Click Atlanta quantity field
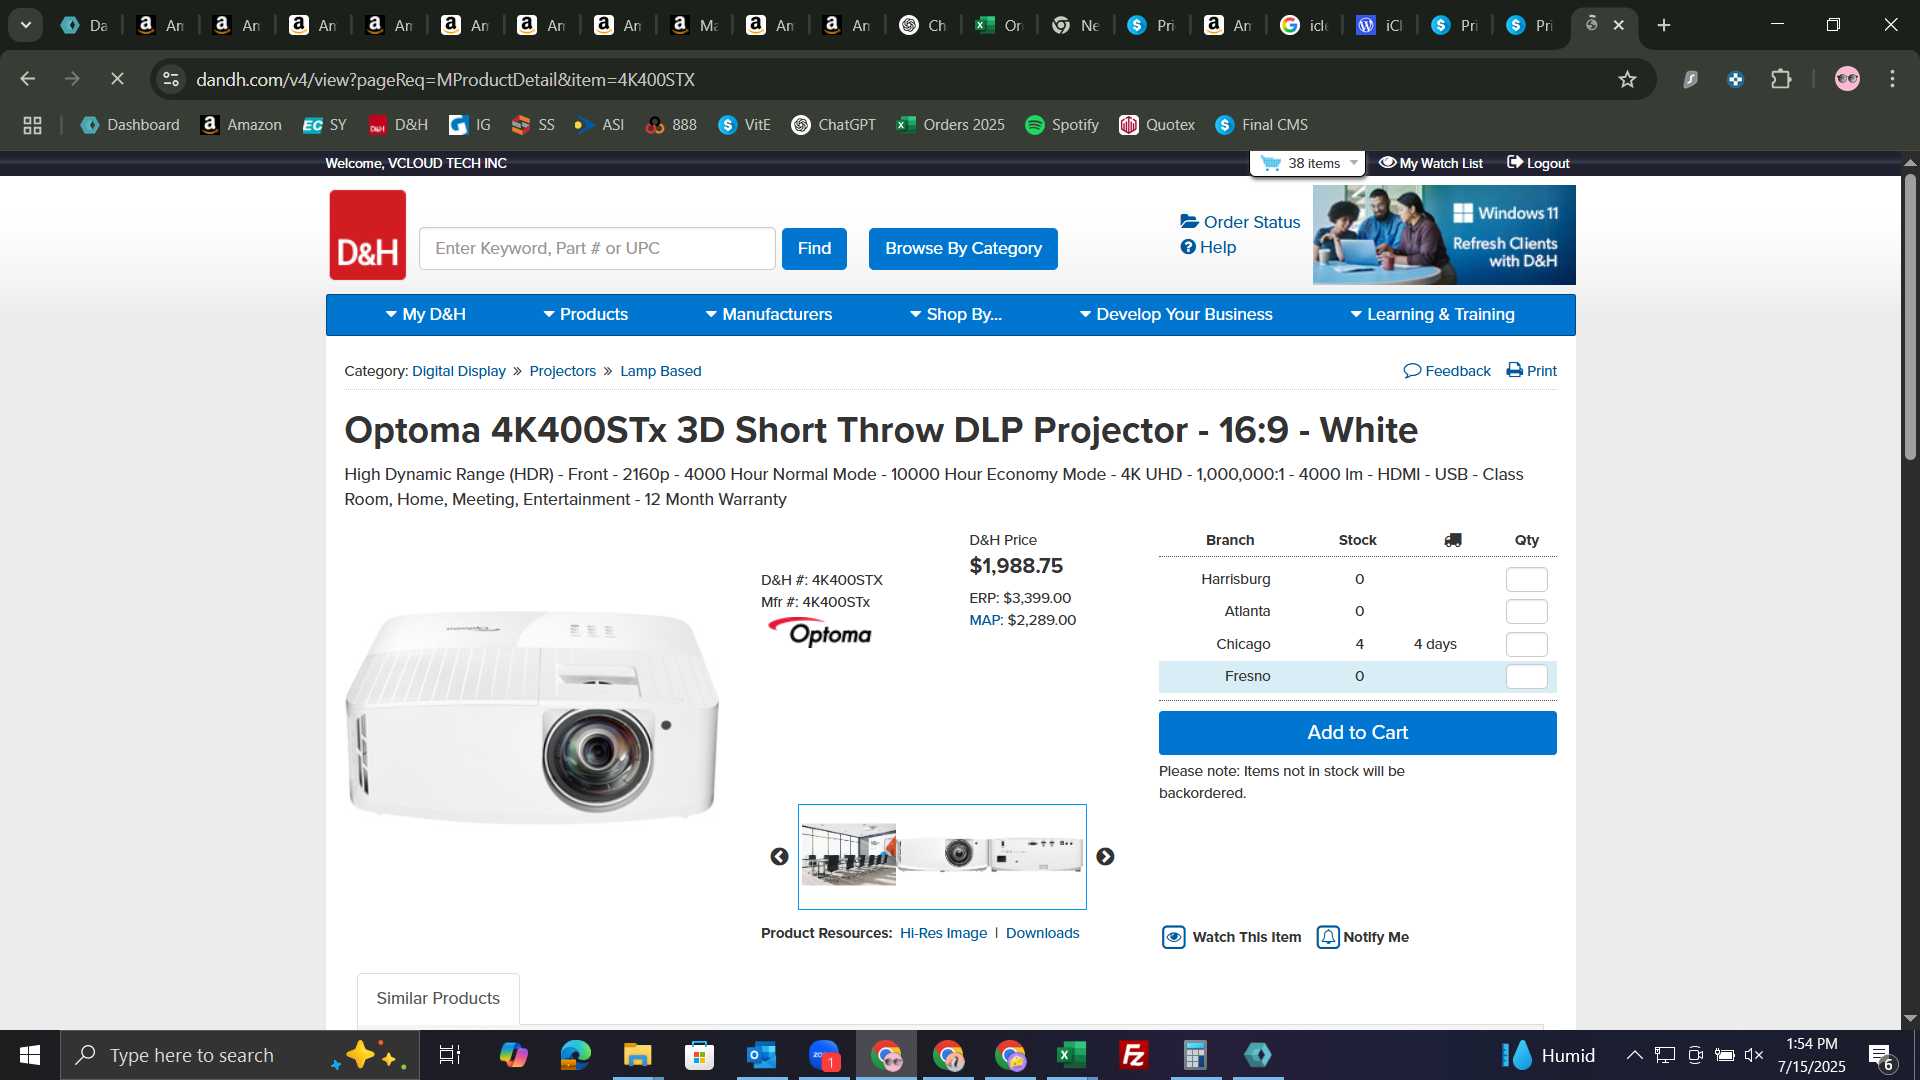The image size is (1920, 1080). (x=1526, y=611)
